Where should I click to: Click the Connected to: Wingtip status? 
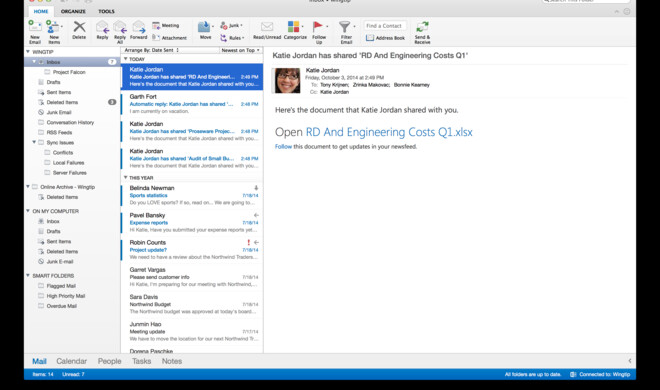pos(601,374)
